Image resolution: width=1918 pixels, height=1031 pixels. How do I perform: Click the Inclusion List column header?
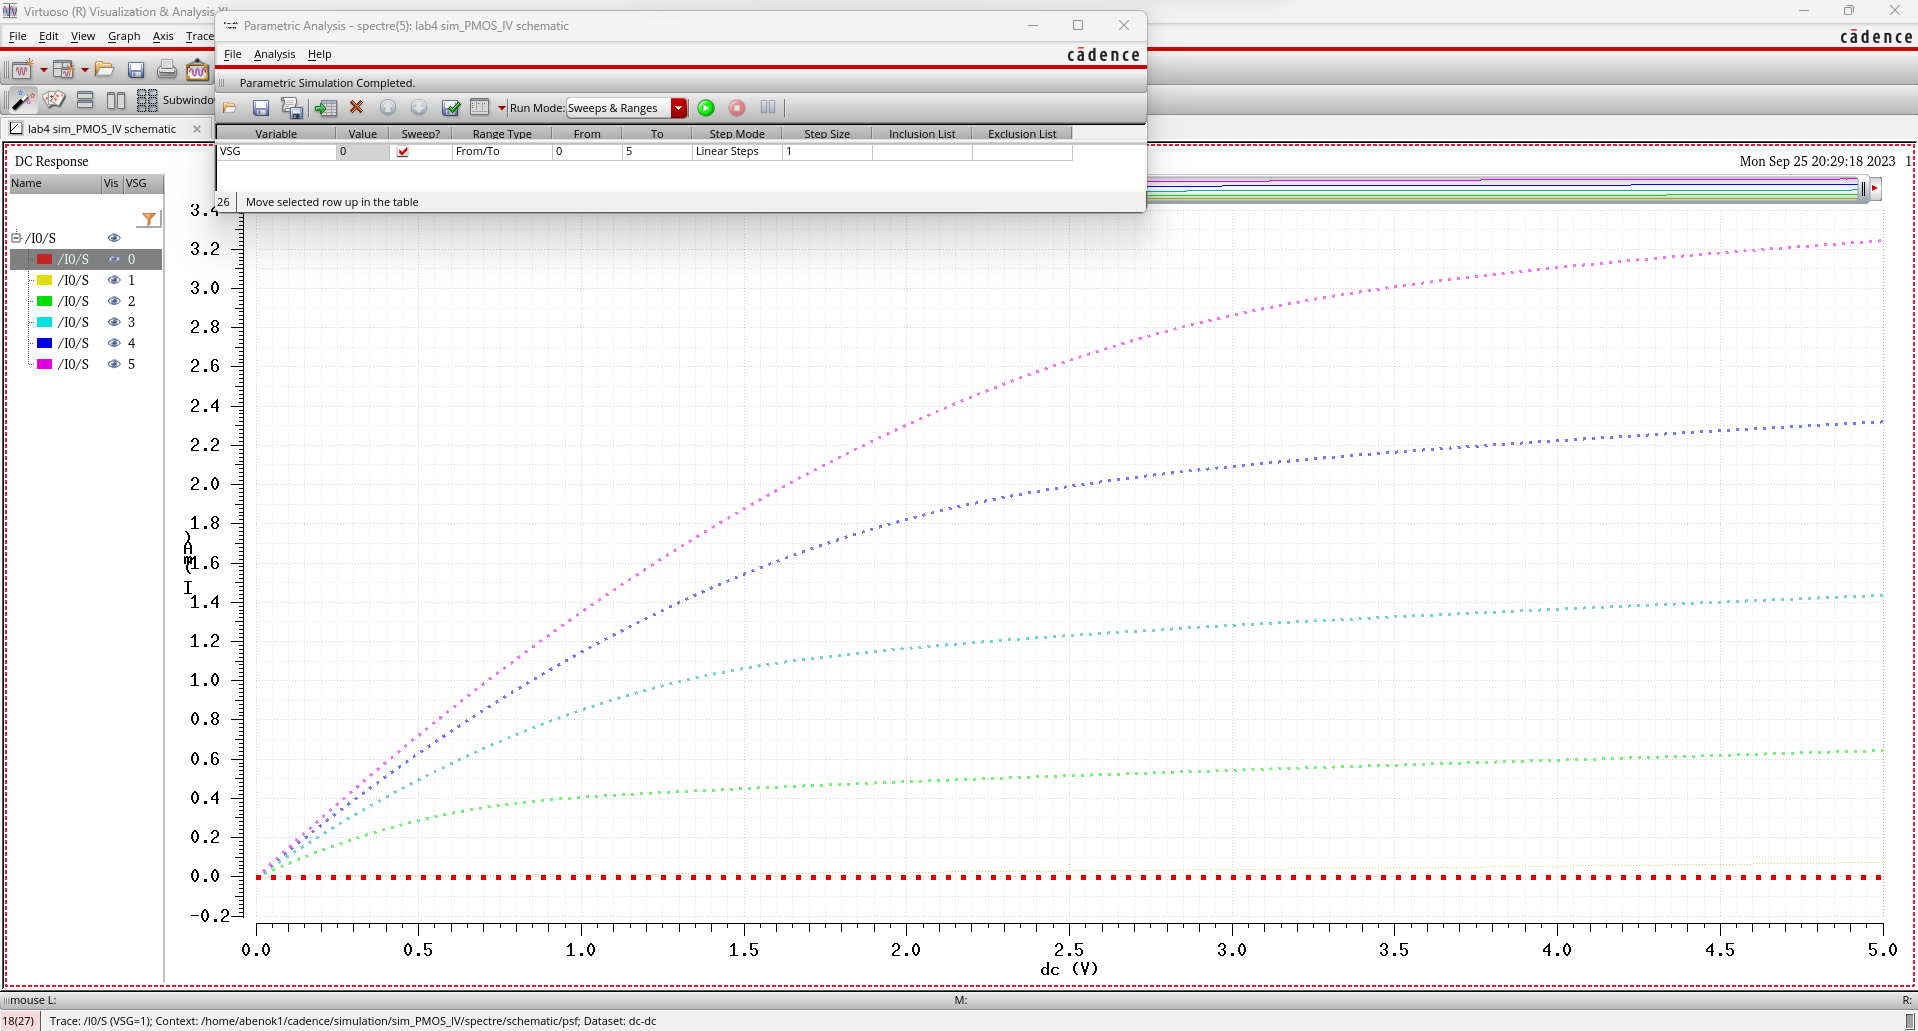click(x=922, y=134)
